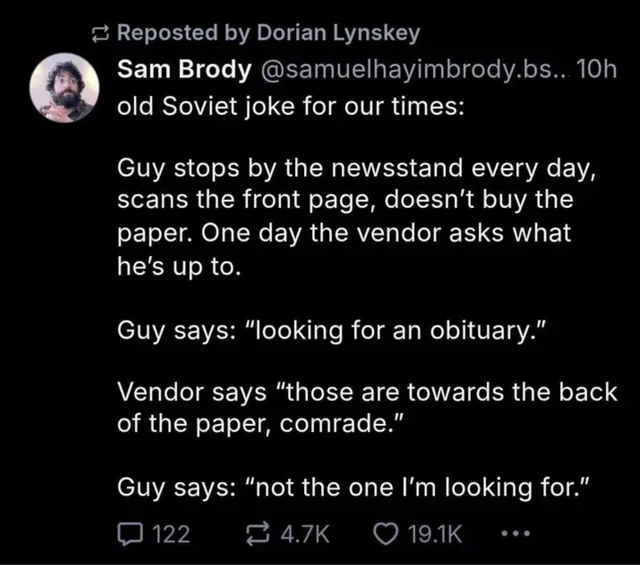Screen dimensions: 640x565
Task: Click the '10h' post timestamp
Action: click(598, 70)
